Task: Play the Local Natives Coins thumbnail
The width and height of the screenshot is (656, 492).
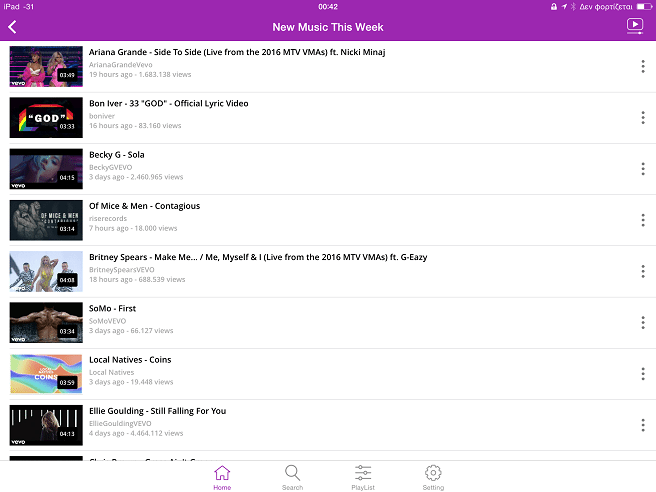Action: 46,374
